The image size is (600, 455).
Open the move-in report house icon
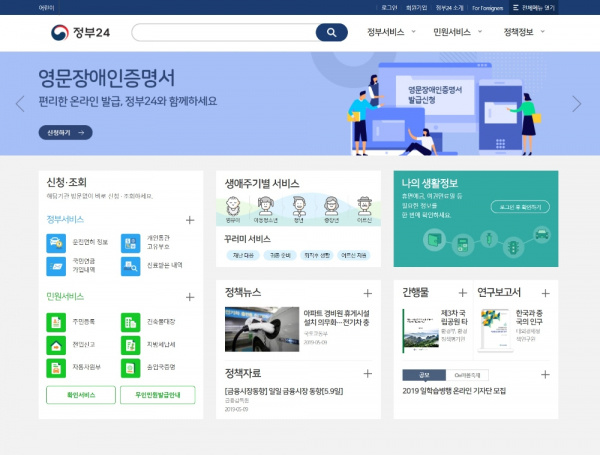[x=56, y=345]
